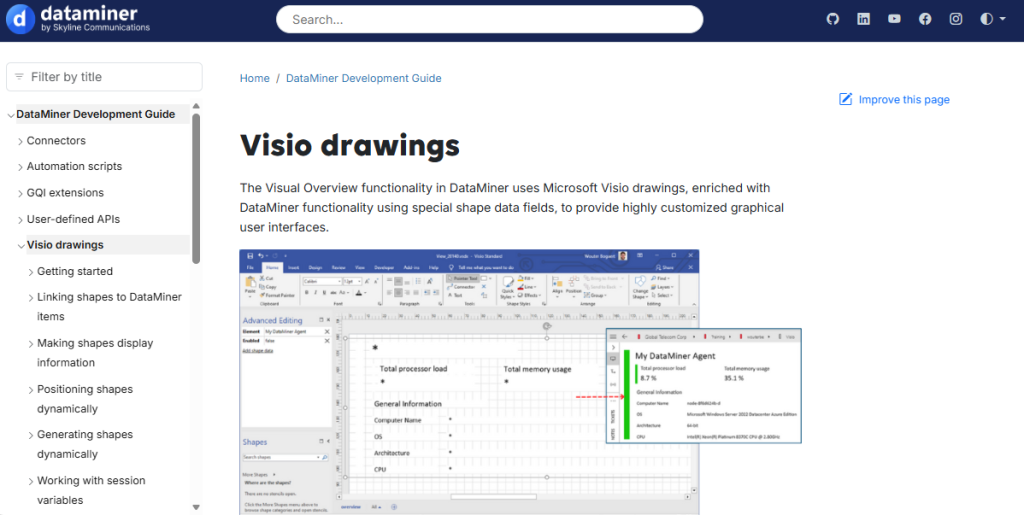Open the Facebook icon link
1024x515 pixels.
pos(925,19)
